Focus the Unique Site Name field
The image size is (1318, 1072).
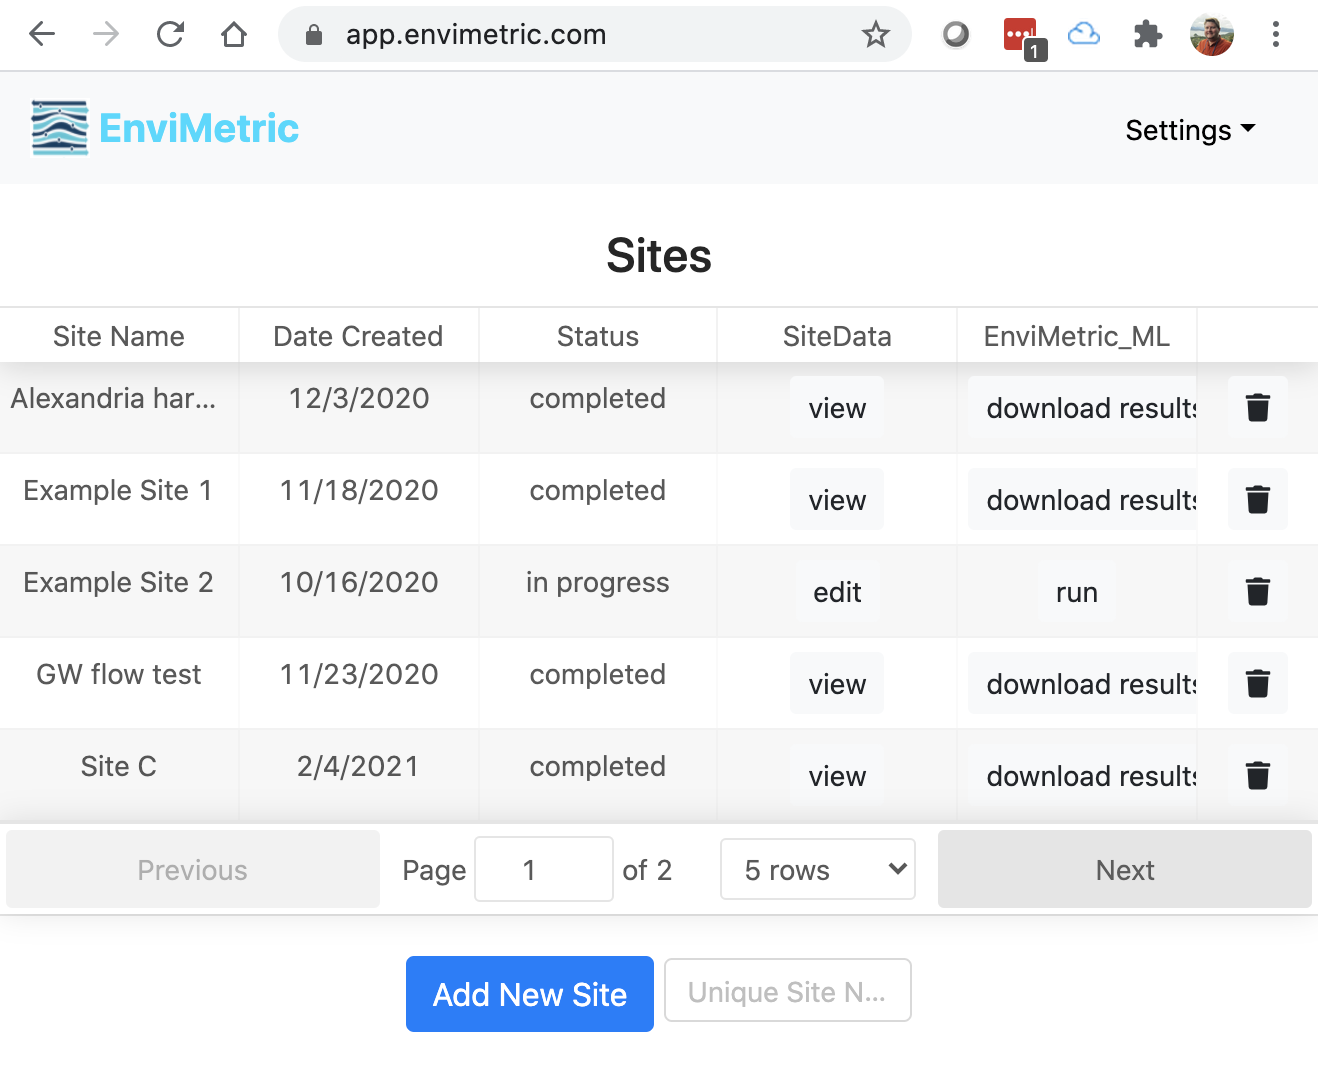pos(788,990)
